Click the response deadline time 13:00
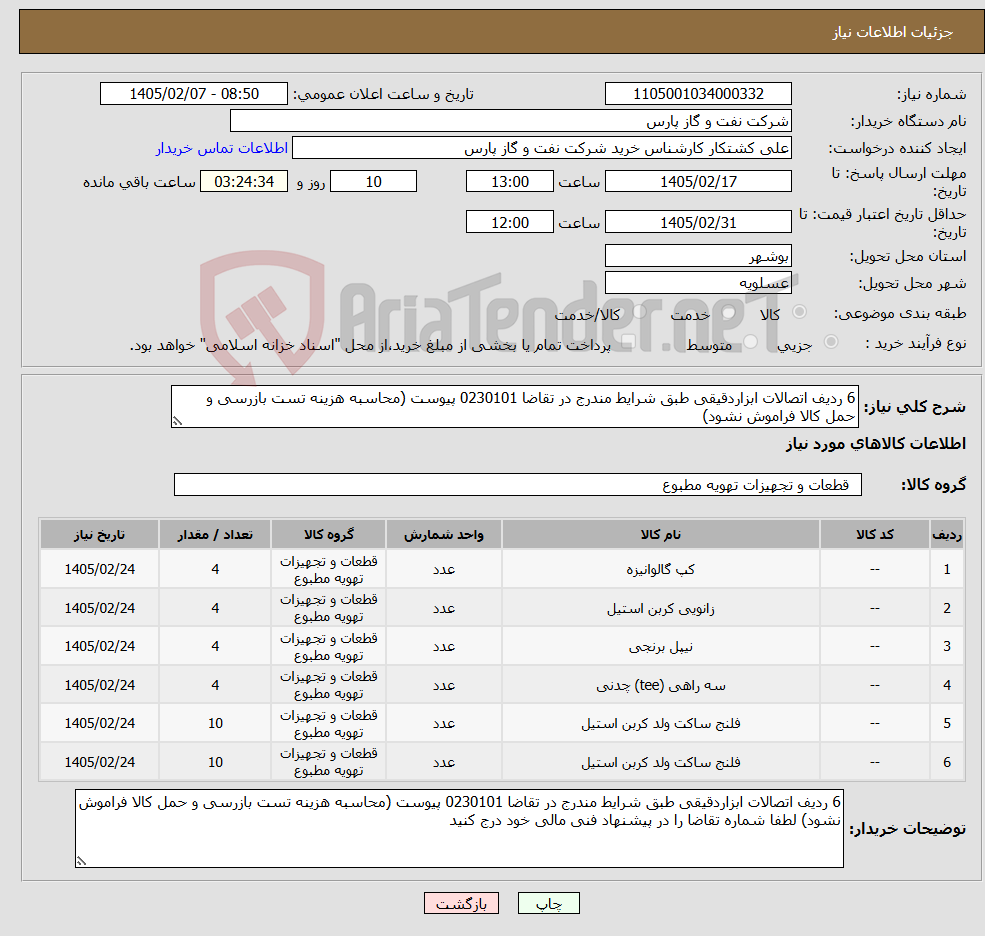 (509, 182)
